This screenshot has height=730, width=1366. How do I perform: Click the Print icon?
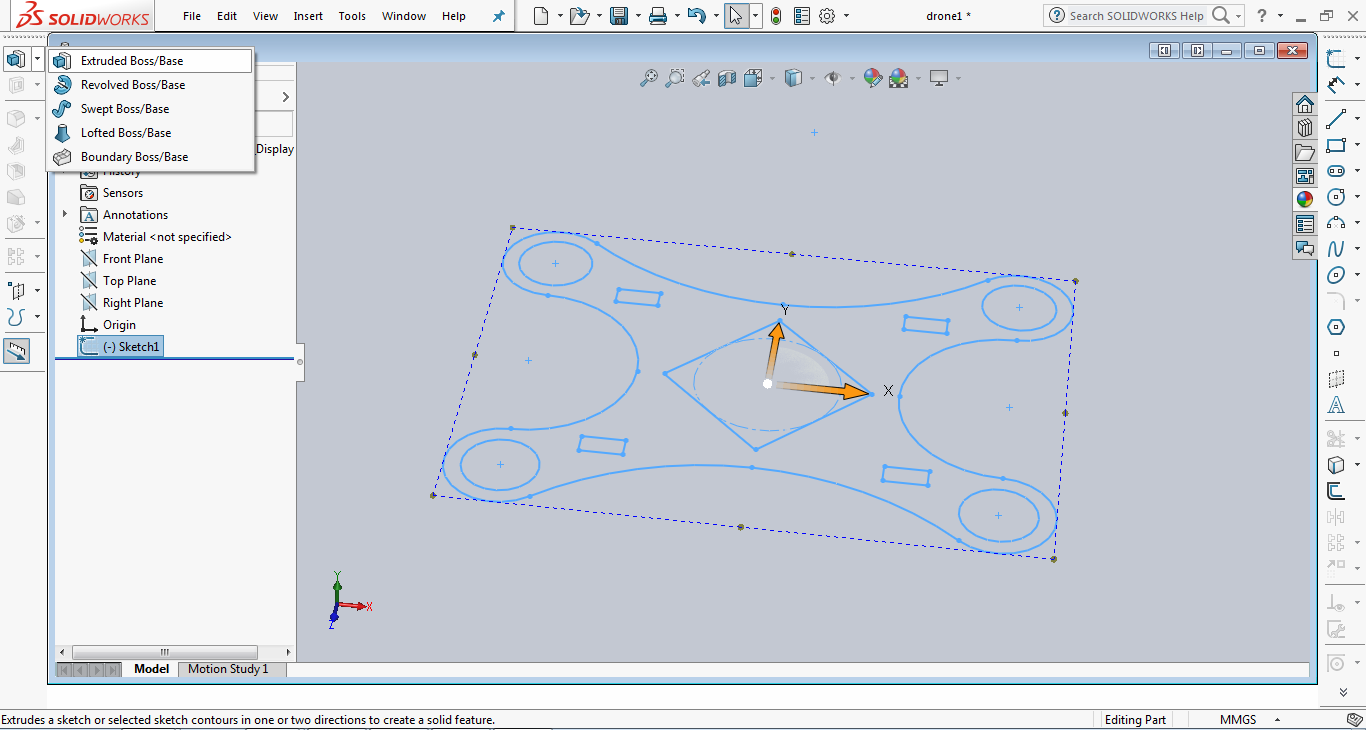click(657, 16)
